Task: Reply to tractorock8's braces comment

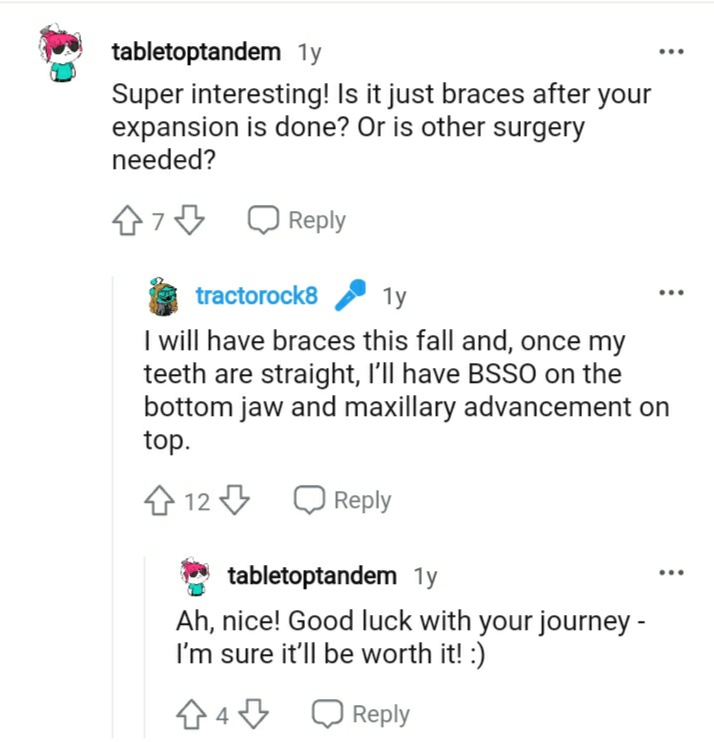Action: [x=343, y=501]
